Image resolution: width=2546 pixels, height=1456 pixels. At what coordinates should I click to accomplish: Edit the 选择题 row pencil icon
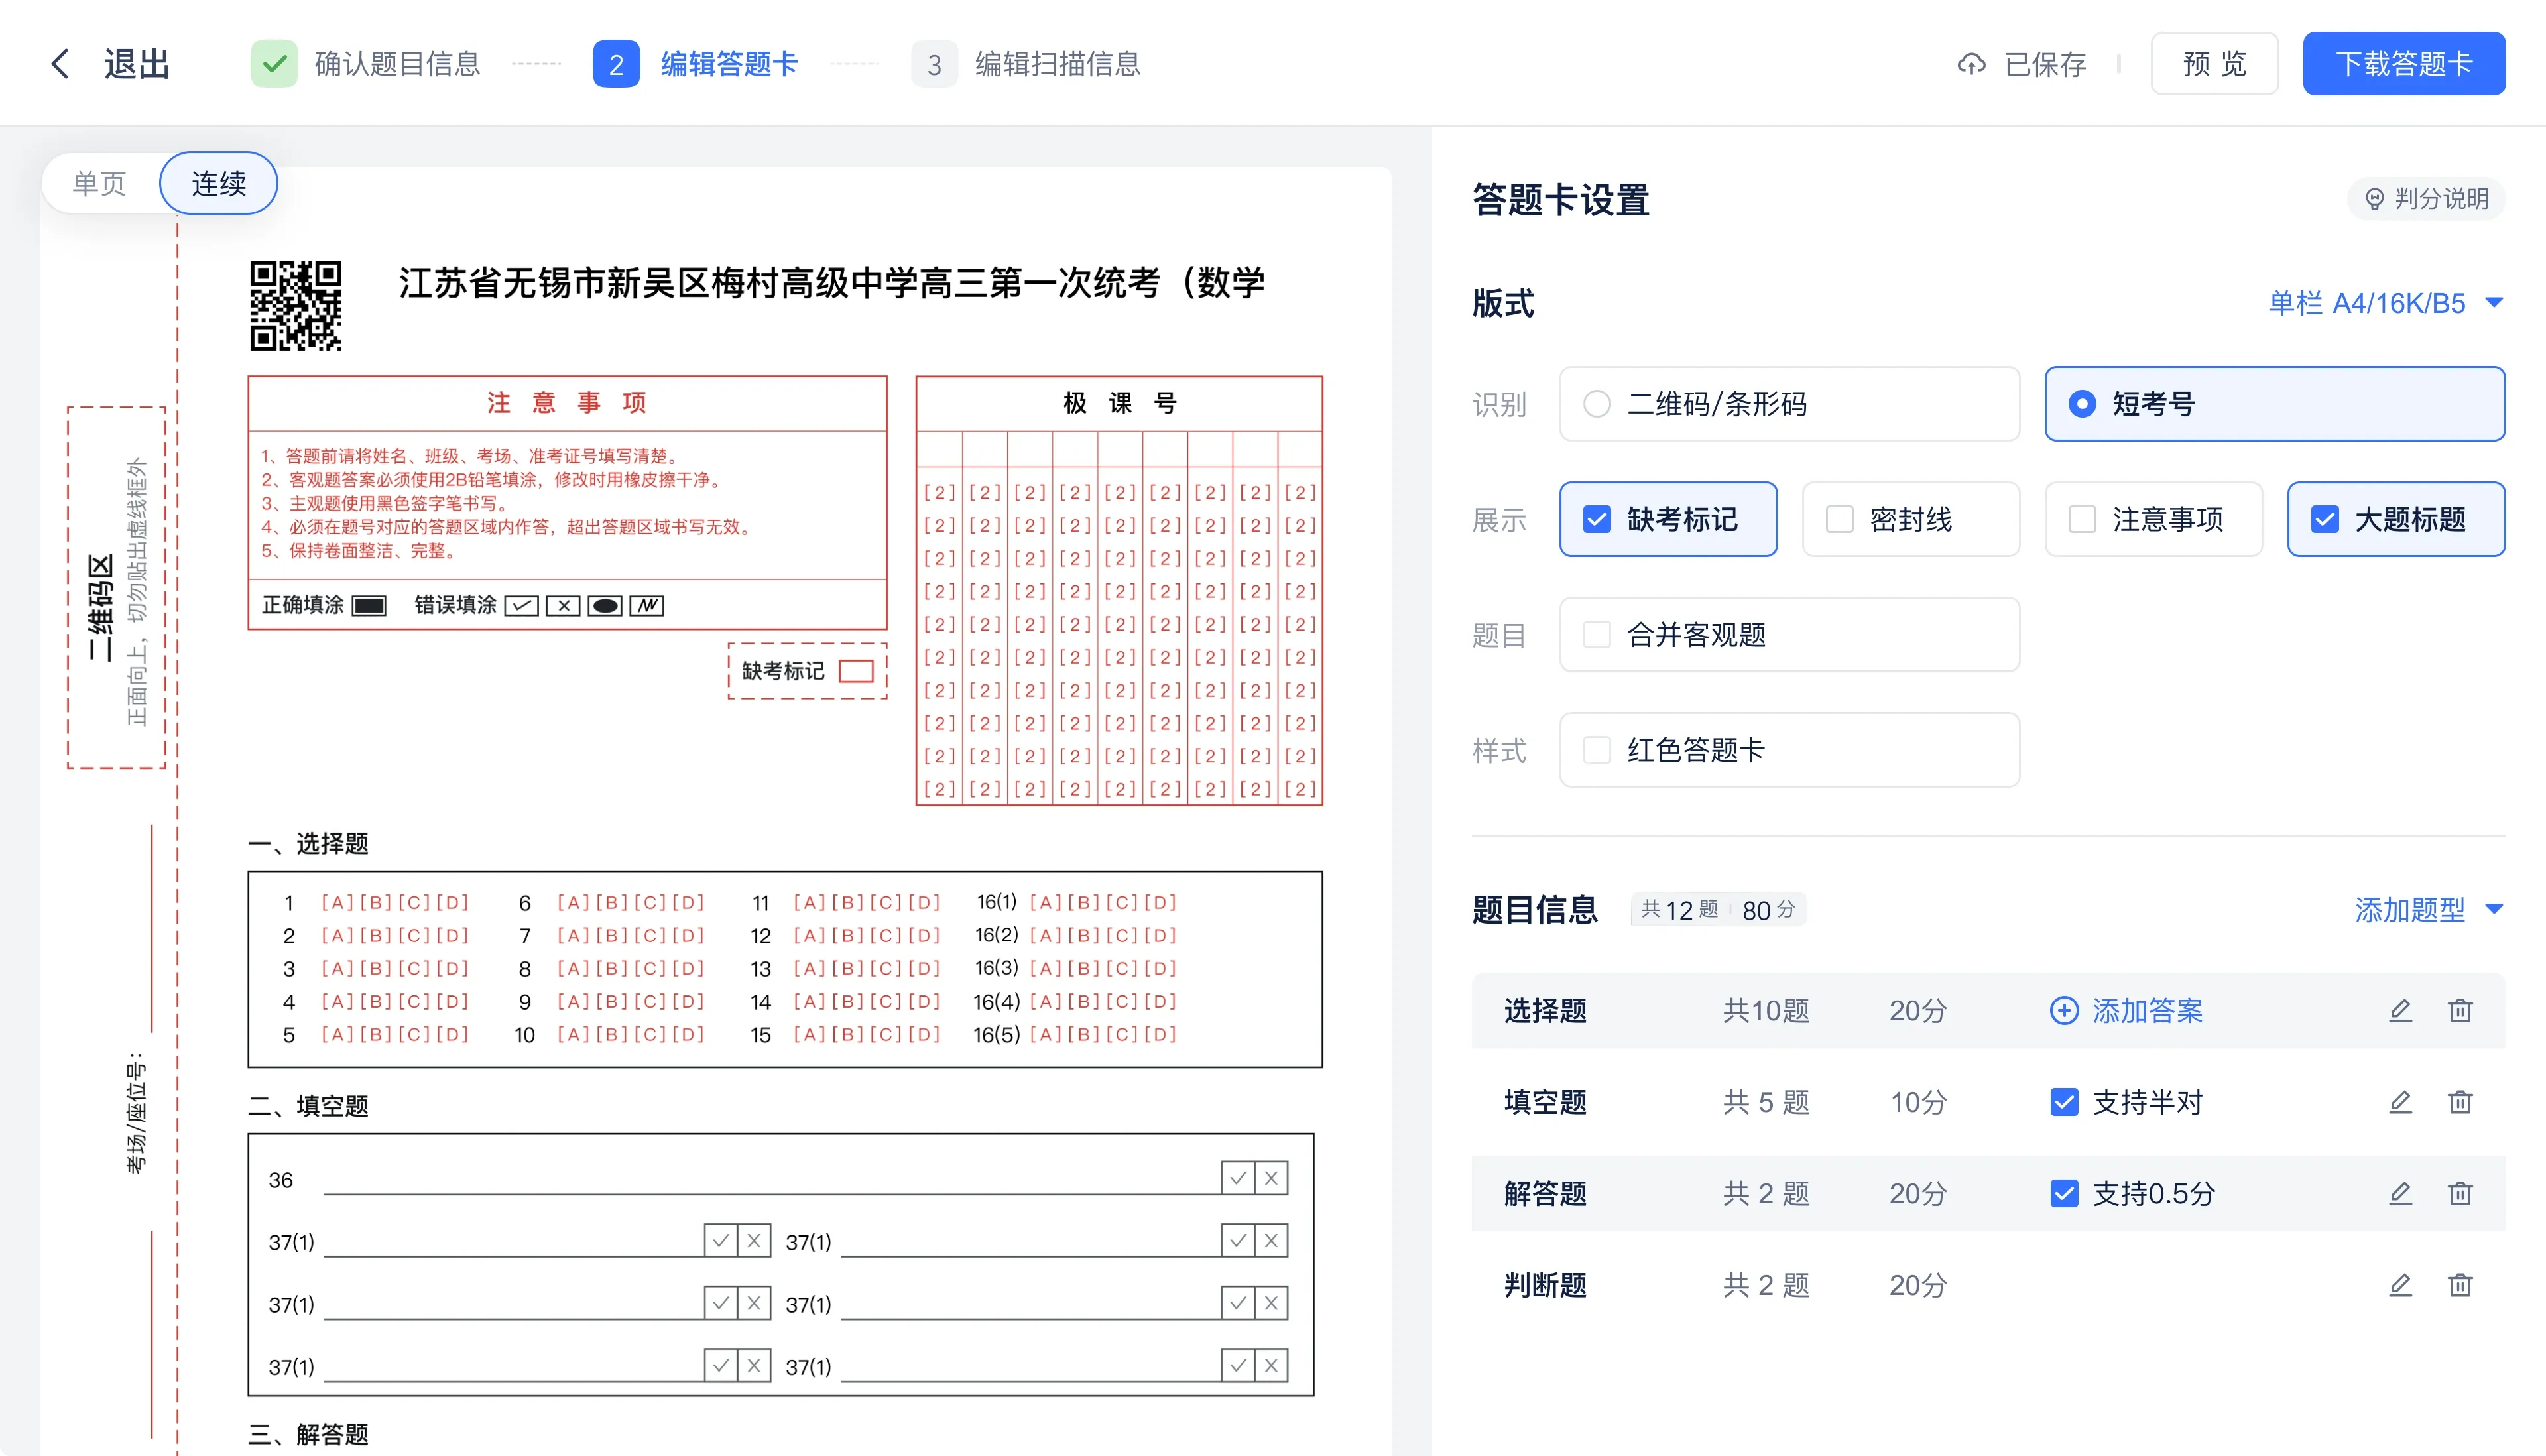click(x=2400, y=1010)
